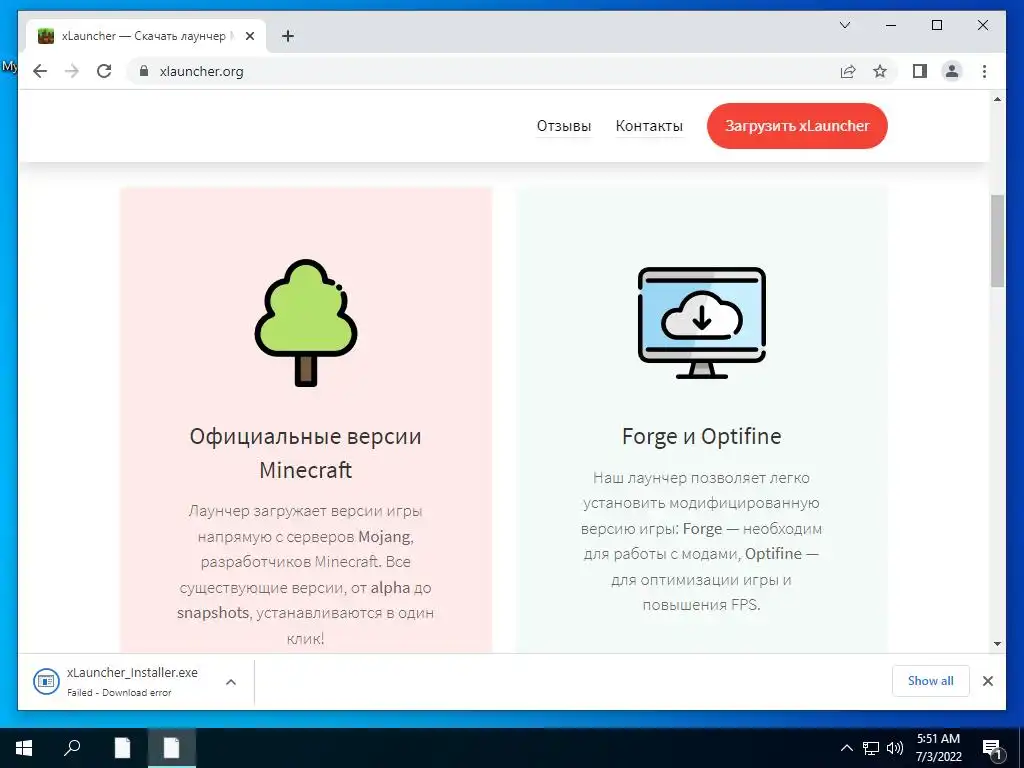View site info via padlock icon
The width and height of the screenshot is (1024, 768).
pos(144,71)
